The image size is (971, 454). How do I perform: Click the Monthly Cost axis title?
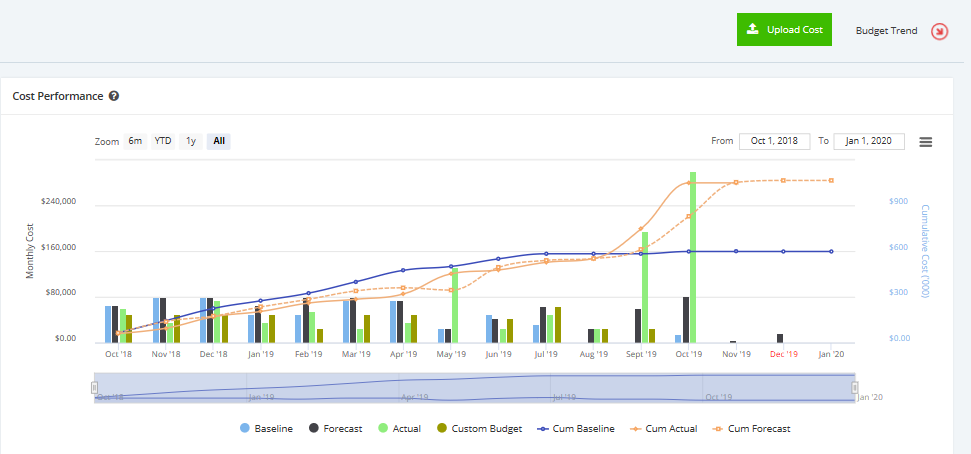pos(30,251)
